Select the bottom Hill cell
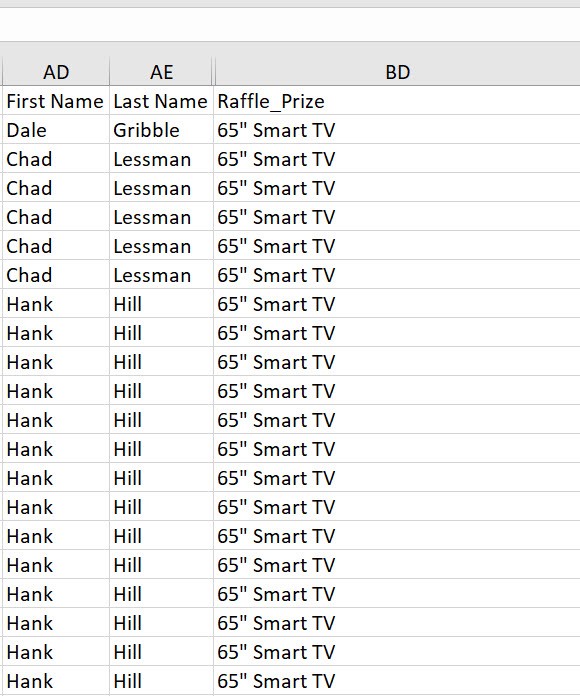The height and width of the screenshot is (696, 580). point(161,680)
